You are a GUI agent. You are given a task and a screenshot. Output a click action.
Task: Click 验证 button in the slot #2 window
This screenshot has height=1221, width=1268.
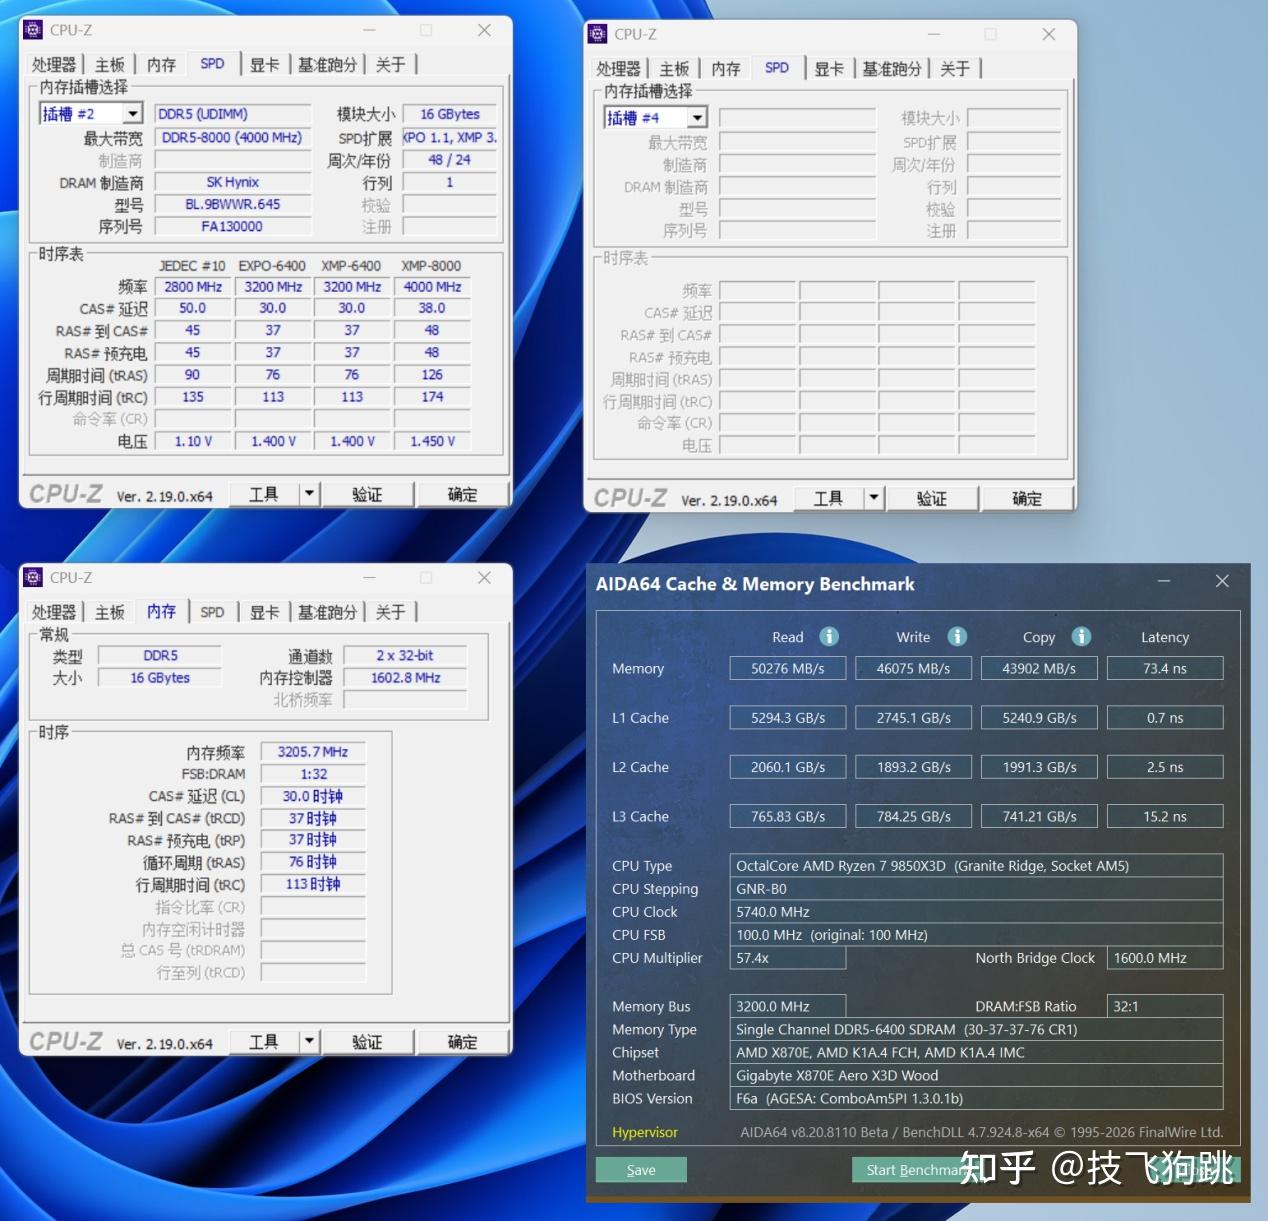(367, 494)
